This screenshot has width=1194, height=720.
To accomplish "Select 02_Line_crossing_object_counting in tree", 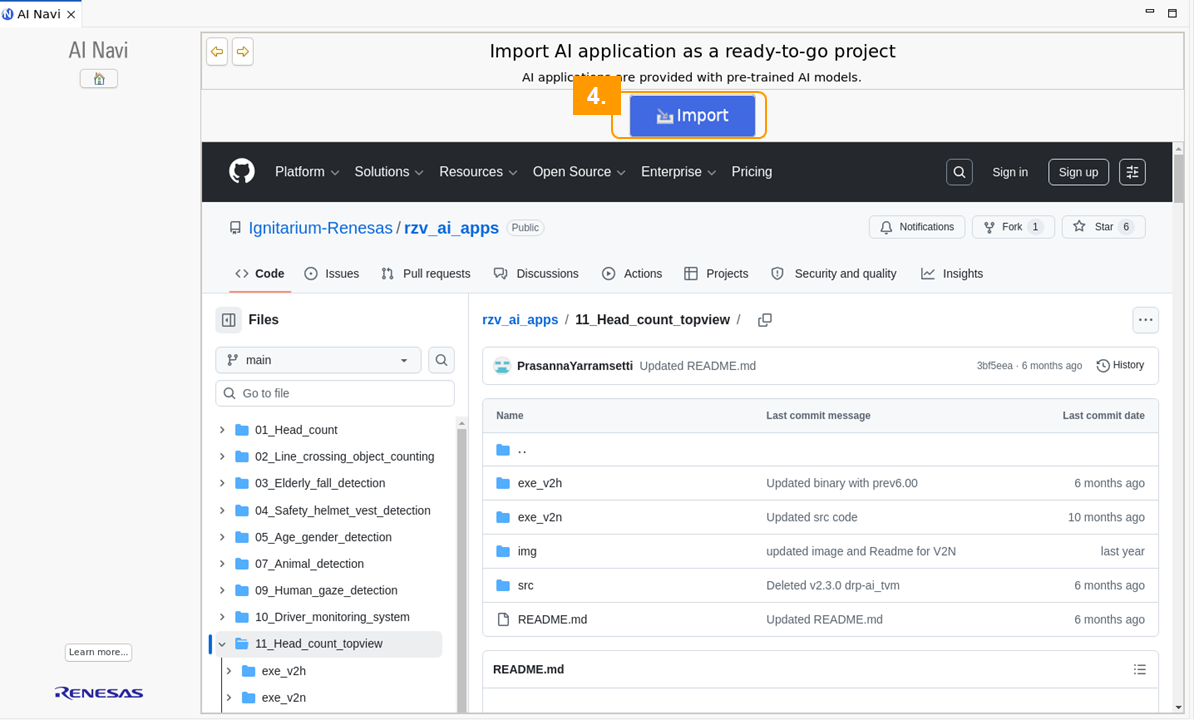I will (344, 457).
